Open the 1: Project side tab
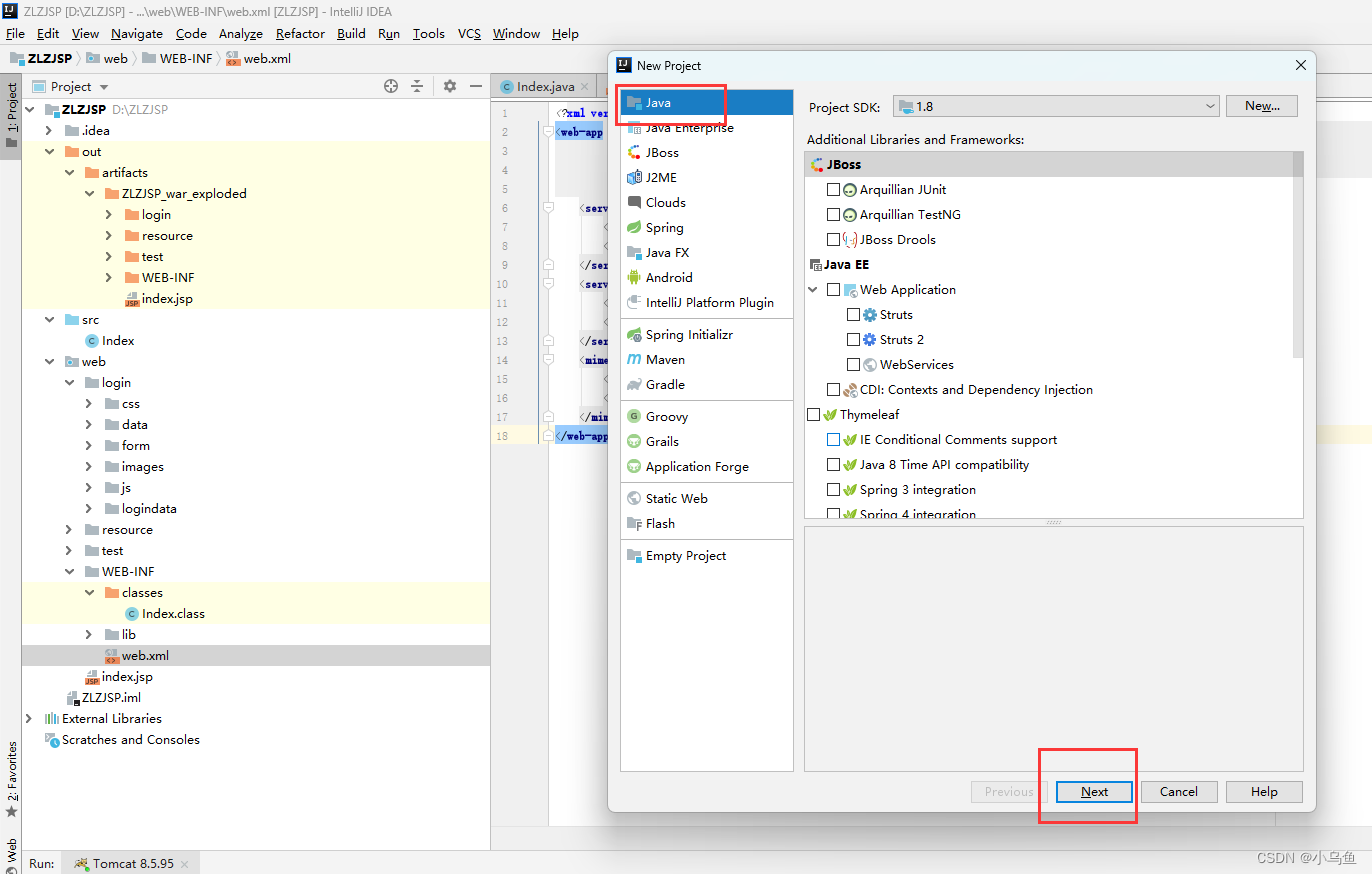This screenshot has width=1372, height=874. (11, 114)
